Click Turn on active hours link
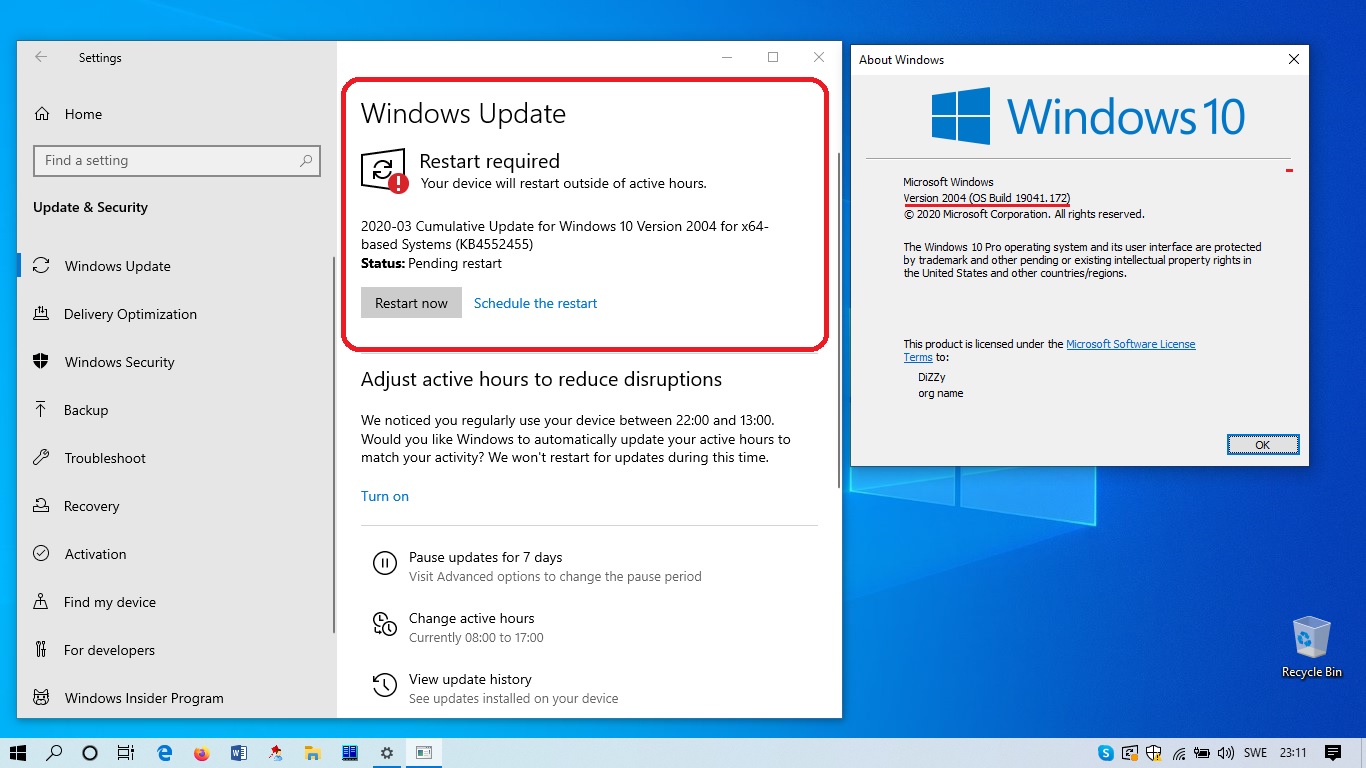 pos(385,496)
